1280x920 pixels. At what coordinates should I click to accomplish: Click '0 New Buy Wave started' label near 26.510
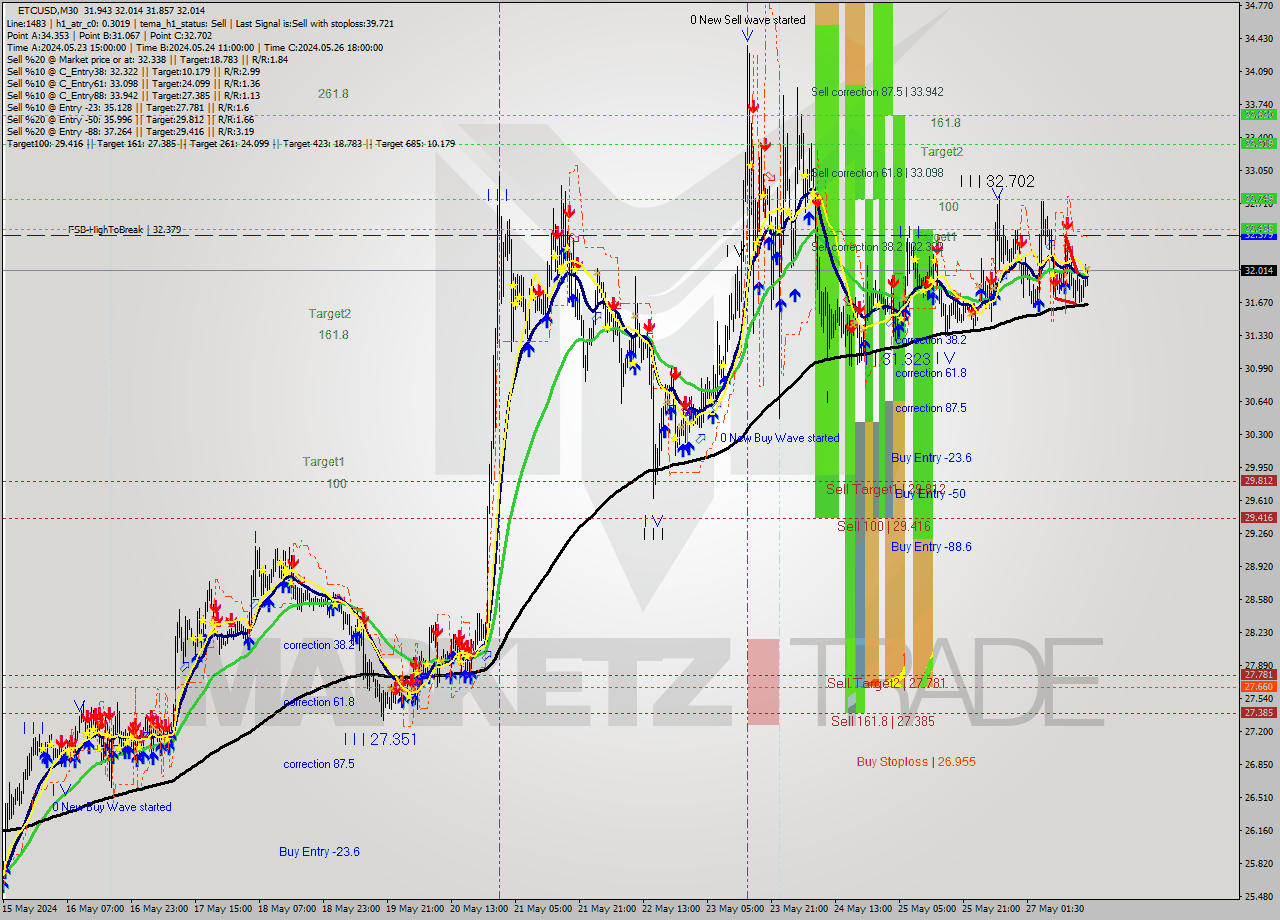[x=112, y=807]
